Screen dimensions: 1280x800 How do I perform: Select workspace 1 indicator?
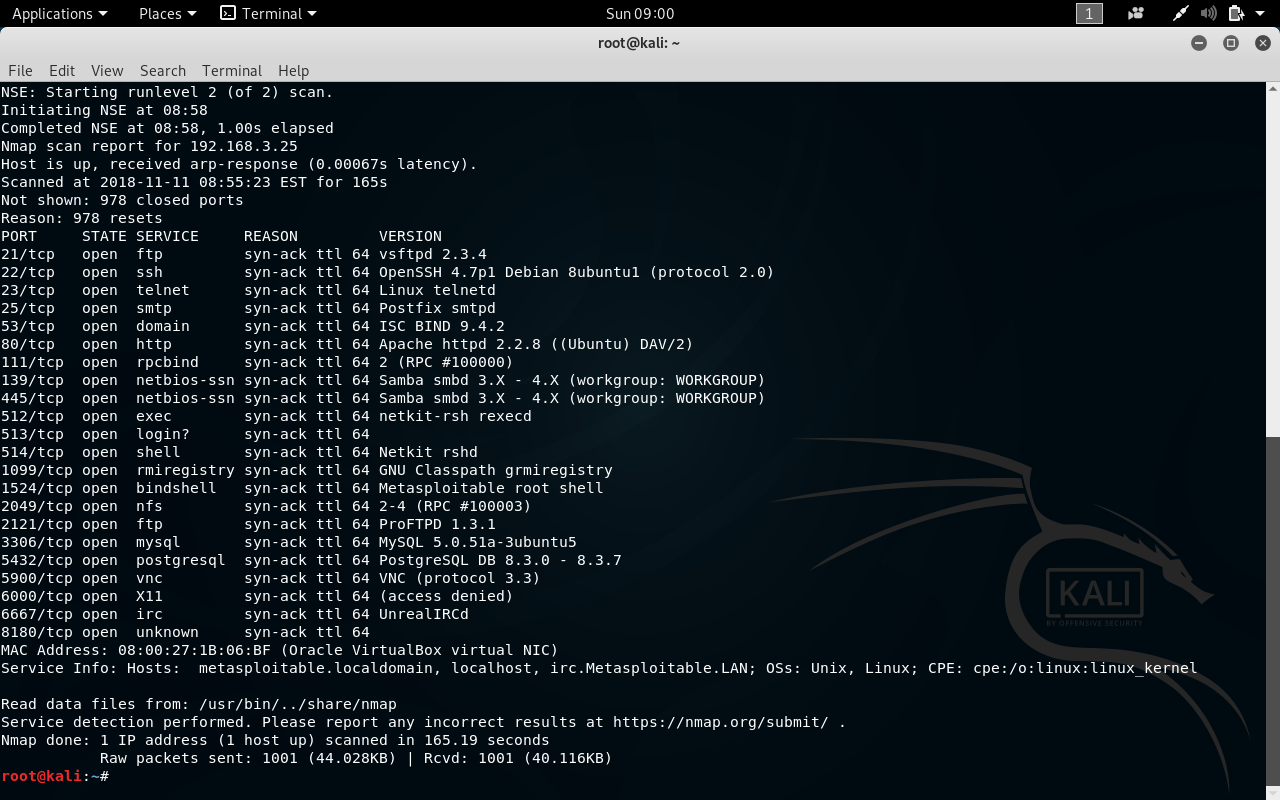point(1089,13)
